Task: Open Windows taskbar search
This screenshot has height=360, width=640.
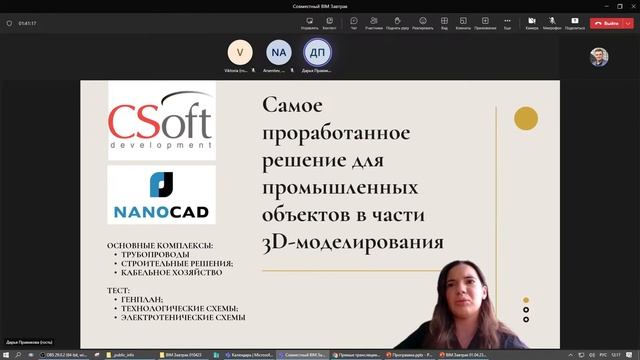Action: [18, 355]
